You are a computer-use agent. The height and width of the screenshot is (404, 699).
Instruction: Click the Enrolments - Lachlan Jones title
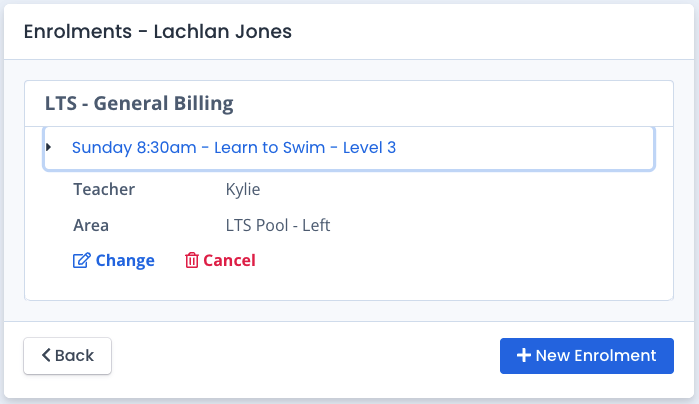pyautogui.click(x=158, y=32)
